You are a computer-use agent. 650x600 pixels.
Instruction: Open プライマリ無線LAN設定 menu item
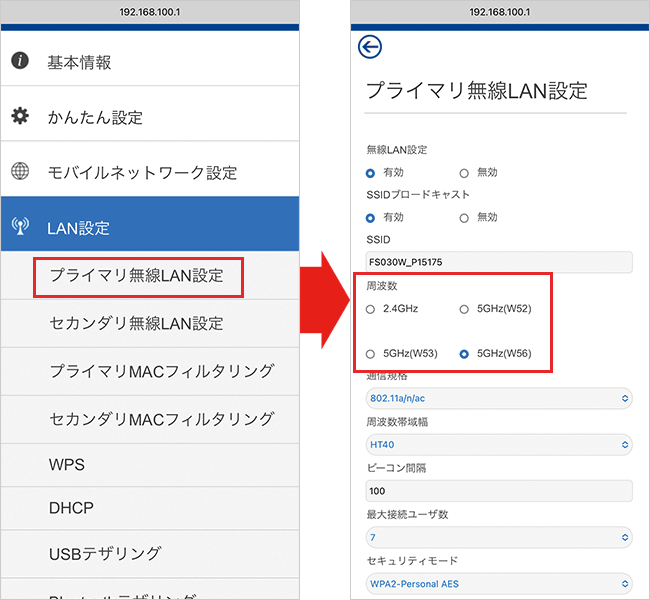click(x=137, y=276)
